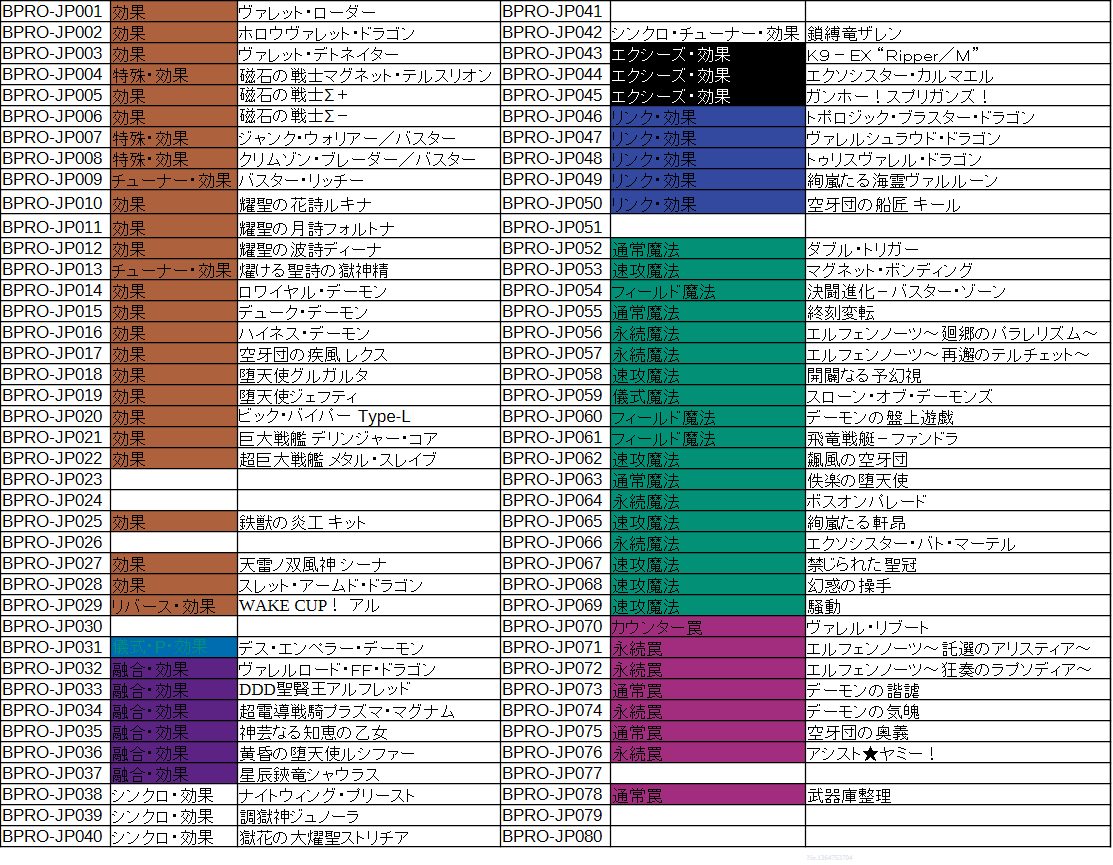Click the DDD聖賢王アルフレッド cell
Screen dimensions: 1113x865
point(368,689)
